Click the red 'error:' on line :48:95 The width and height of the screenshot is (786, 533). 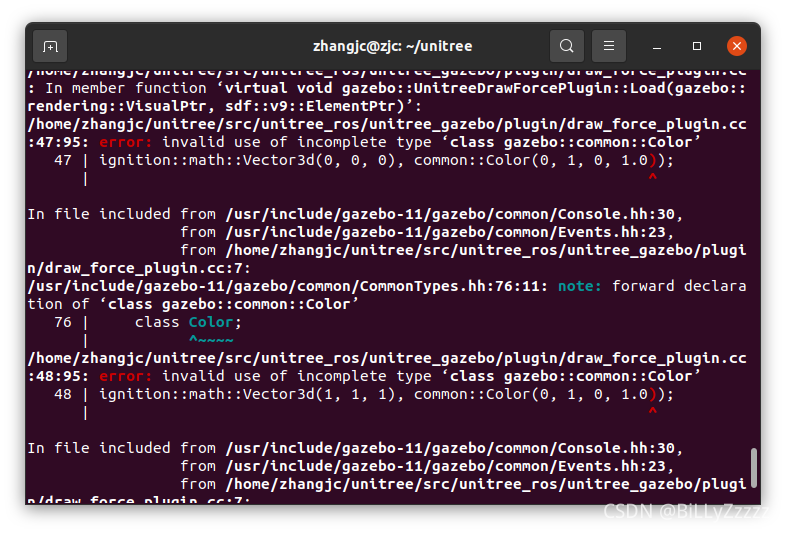[125, 376]
